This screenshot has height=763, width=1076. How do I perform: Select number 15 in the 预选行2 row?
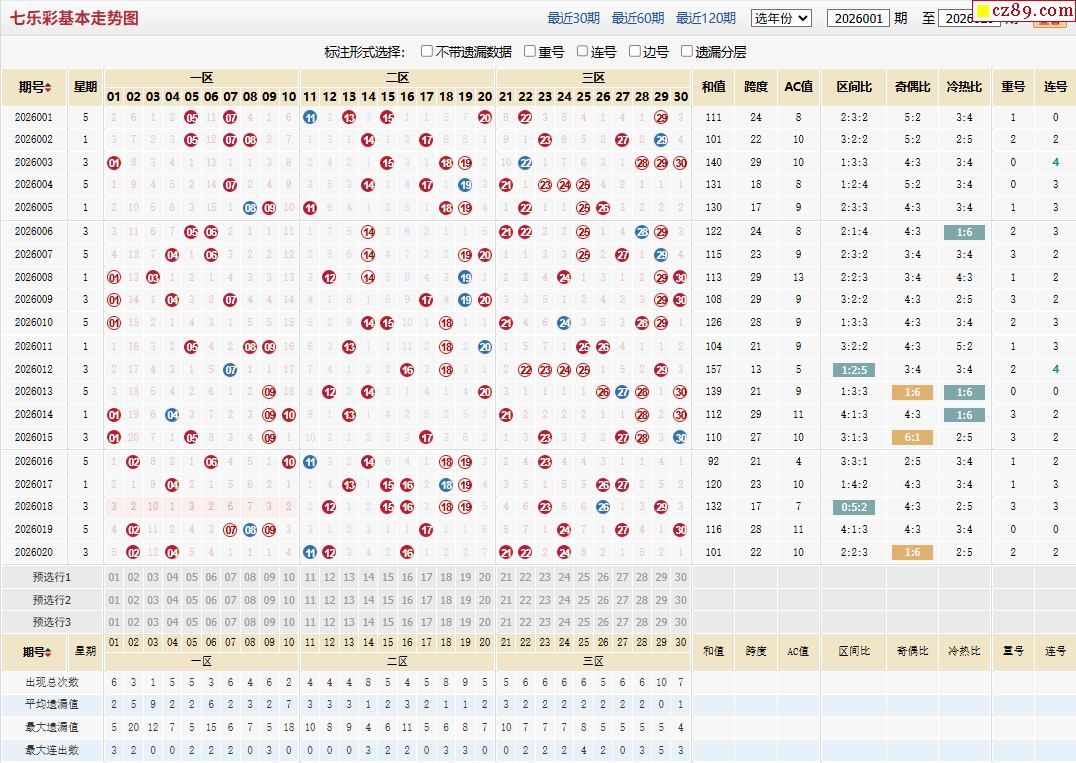click(x=388, y=600)
